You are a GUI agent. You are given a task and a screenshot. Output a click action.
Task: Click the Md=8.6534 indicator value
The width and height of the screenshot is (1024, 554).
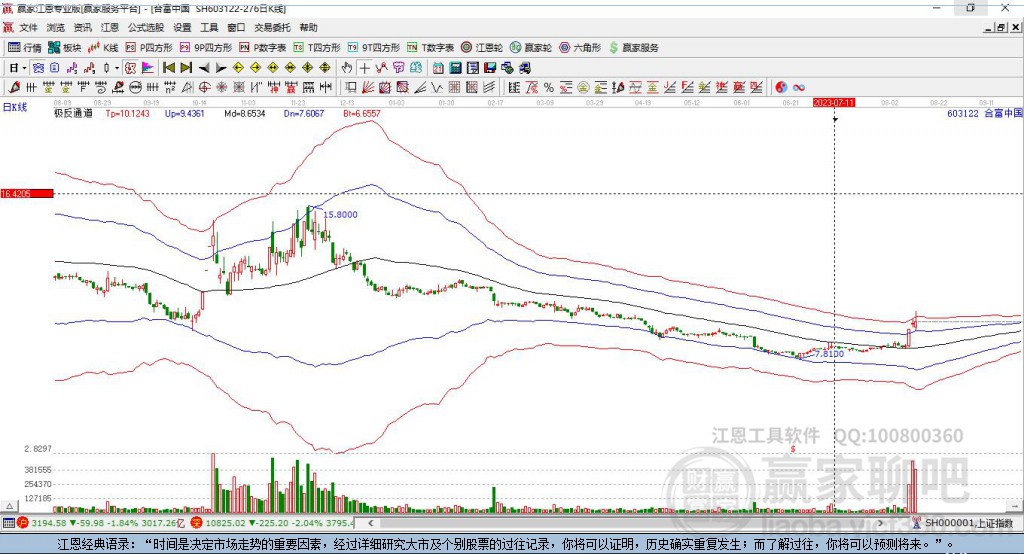pos(245,113)
